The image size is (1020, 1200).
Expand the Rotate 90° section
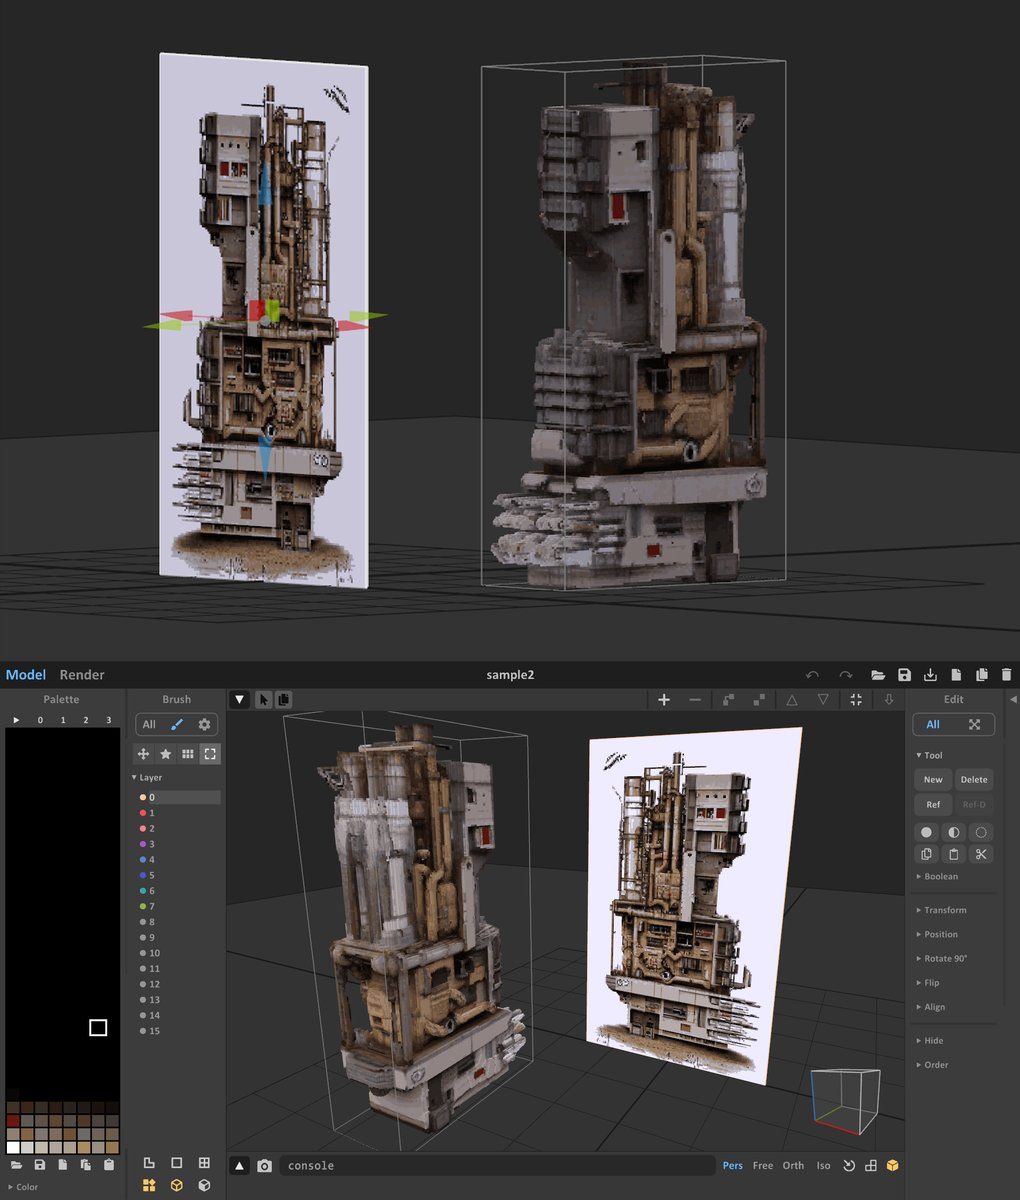[x=941, y=958]
